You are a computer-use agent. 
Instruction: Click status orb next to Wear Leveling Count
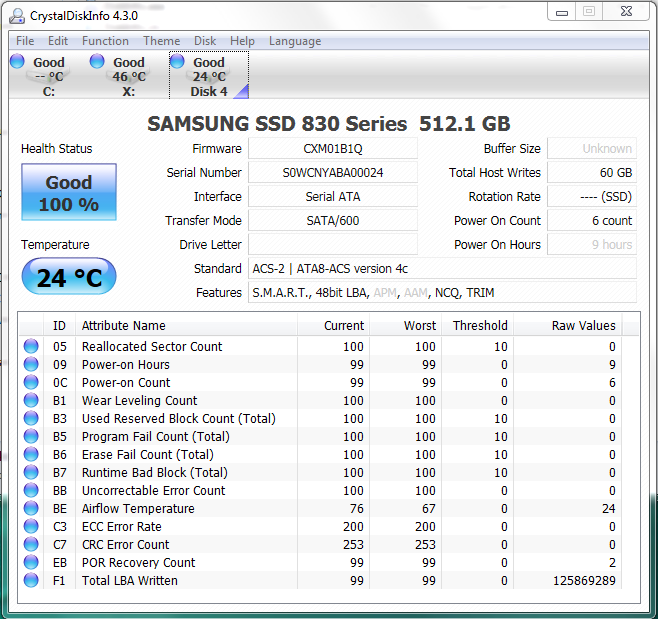(31, 401)
